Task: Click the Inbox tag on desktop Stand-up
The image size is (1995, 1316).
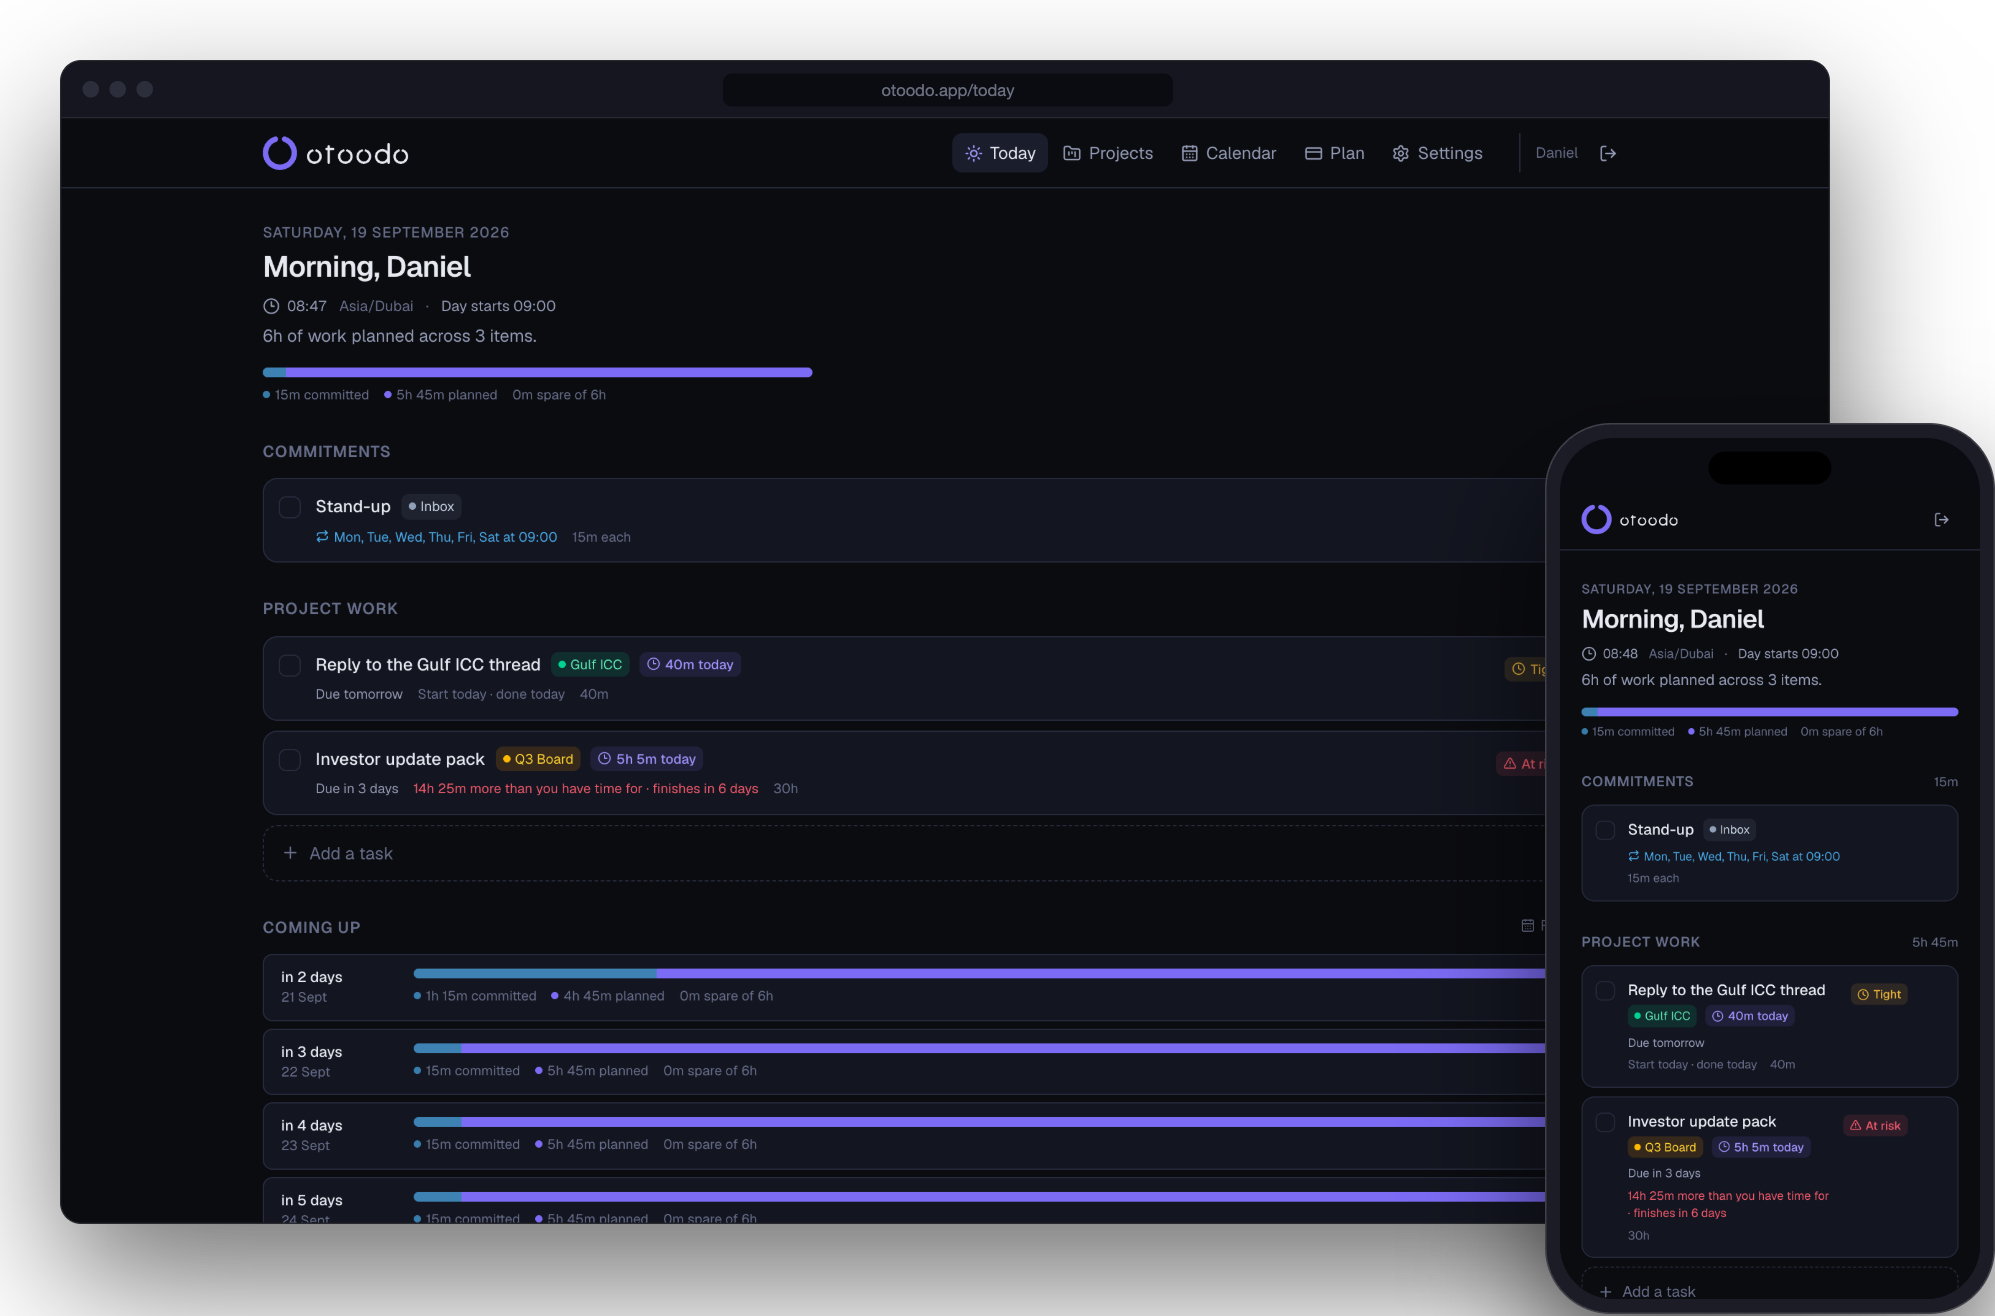Action: (432, 507)
